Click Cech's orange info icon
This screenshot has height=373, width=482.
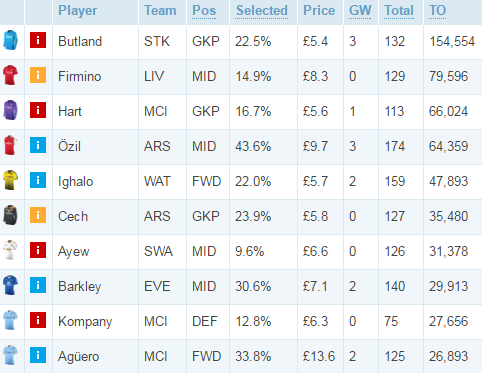[38, 215]
